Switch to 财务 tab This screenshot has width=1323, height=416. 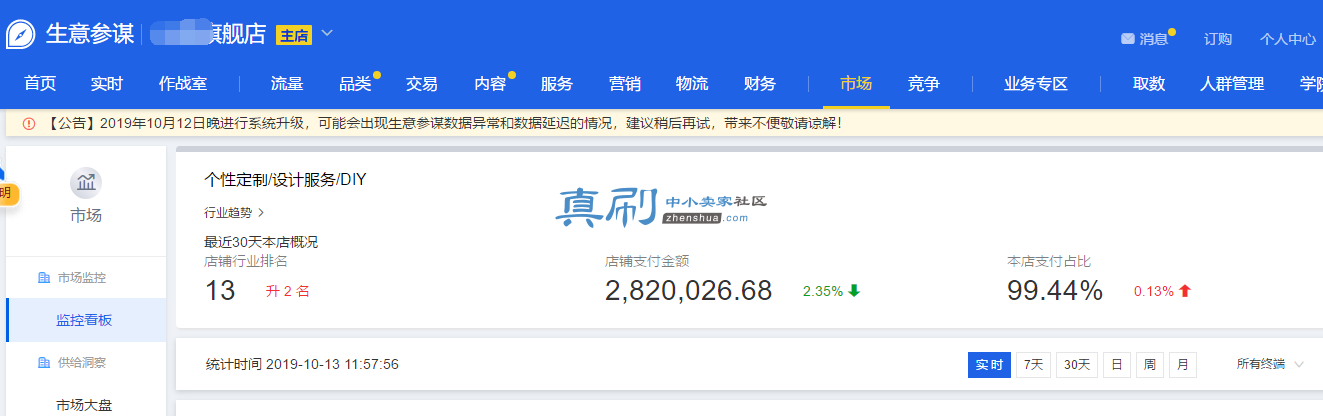[760, 84]
